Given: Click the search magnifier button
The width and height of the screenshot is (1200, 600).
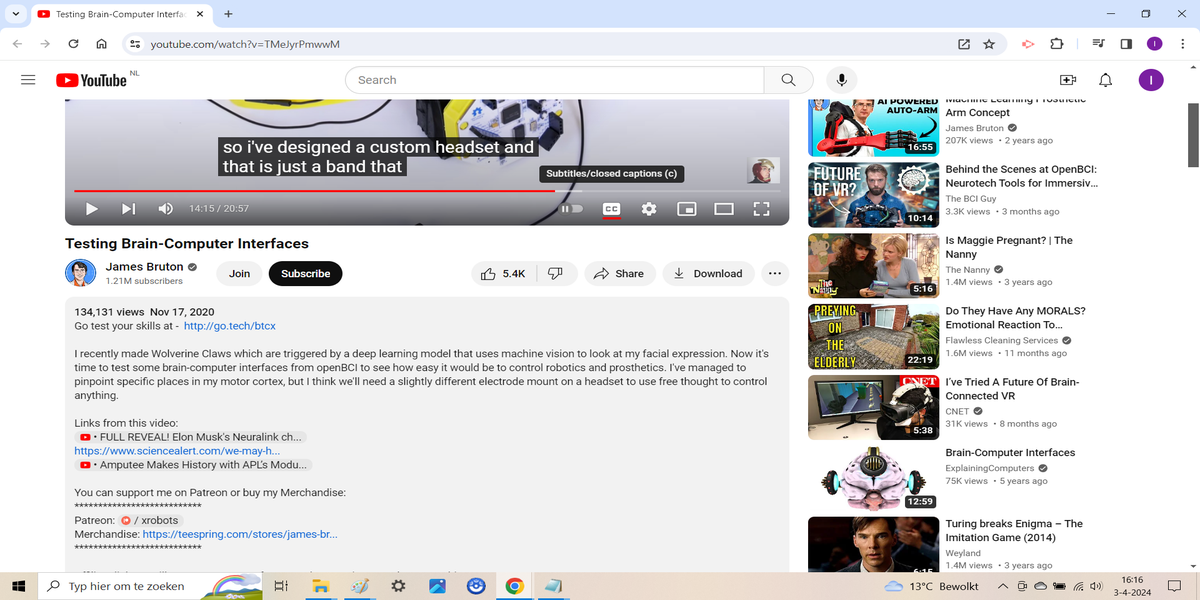Looking at the screenshot, I should coord(789,80).
